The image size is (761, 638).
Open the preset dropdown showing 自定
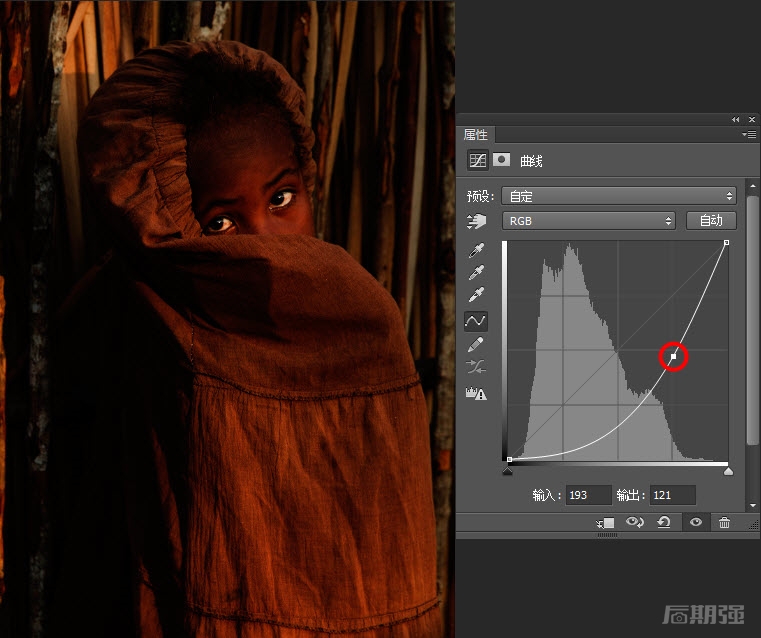(x=619, y=196)
